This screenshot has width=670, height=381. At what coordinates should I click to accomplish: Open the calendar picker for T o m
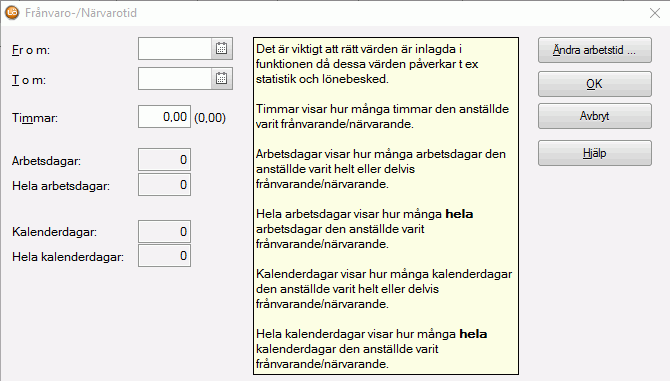tap(221, 79)
